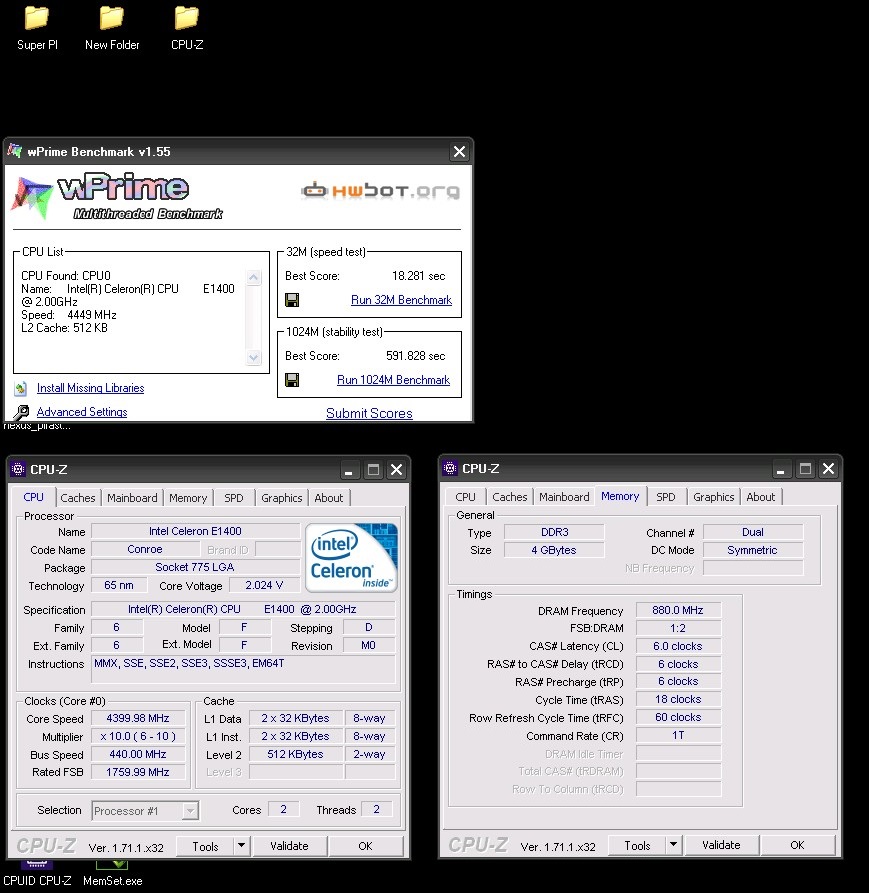Select Memory tab in right CPU-Z
Image resolution: width=869 pixels, height=893 pixels.
[620, 496]
